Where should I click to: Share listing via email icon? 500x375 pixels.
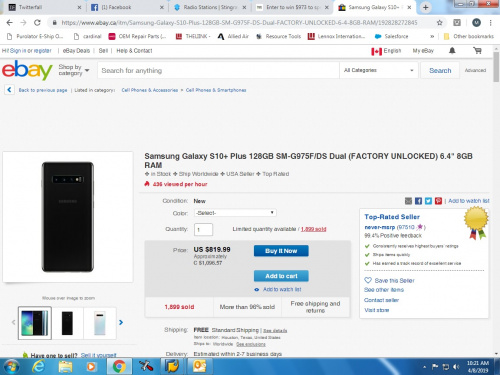point(408,201)
